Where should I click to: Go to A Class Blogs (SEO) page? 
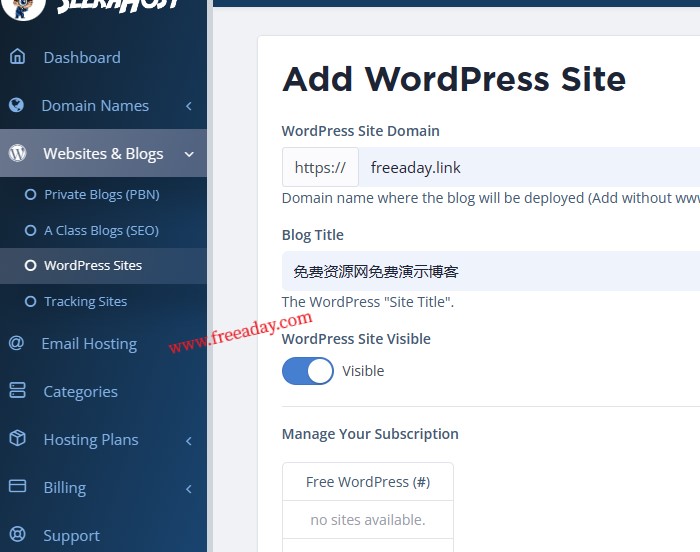pos(103,230)
